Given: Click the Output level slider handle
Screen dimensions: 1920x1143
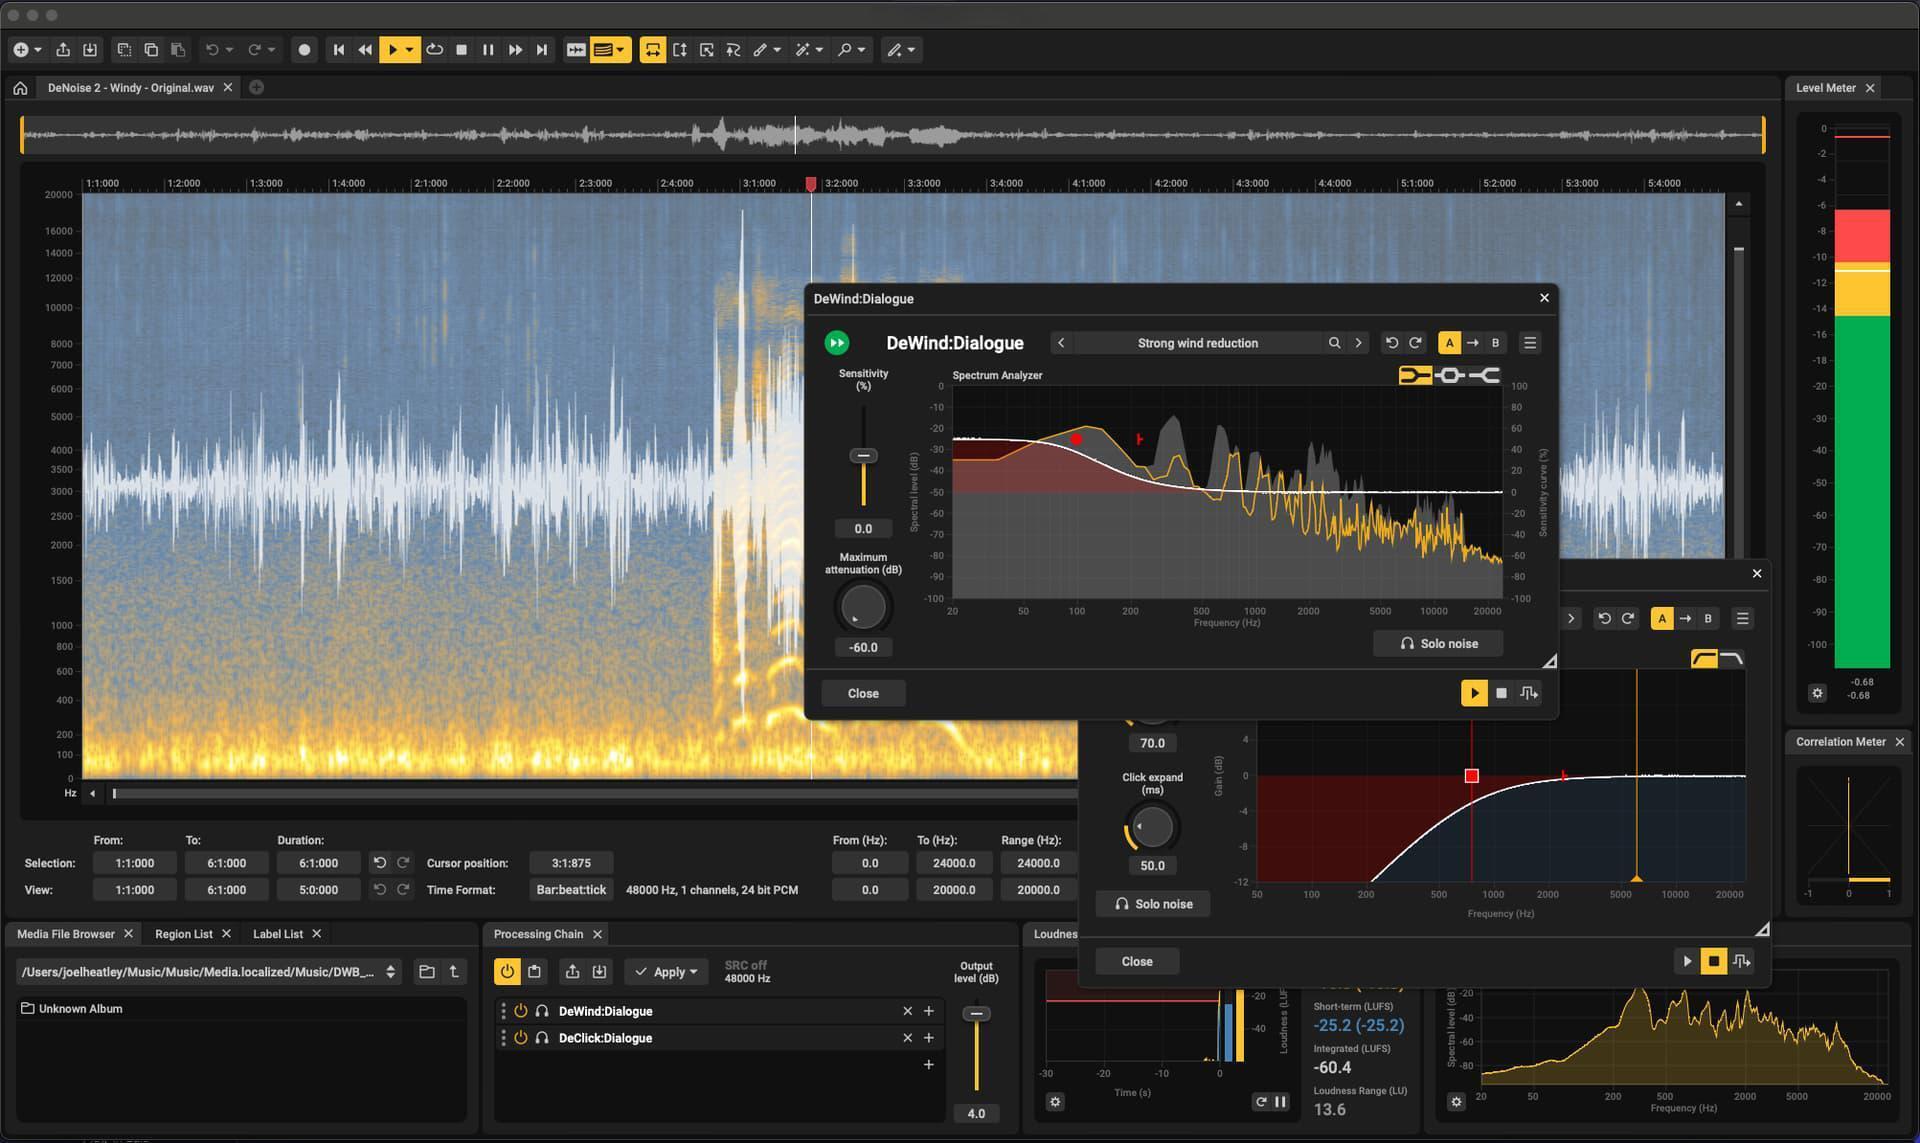Looking at the screenshot, I should pyautogui.click(x=976, y=1014).
